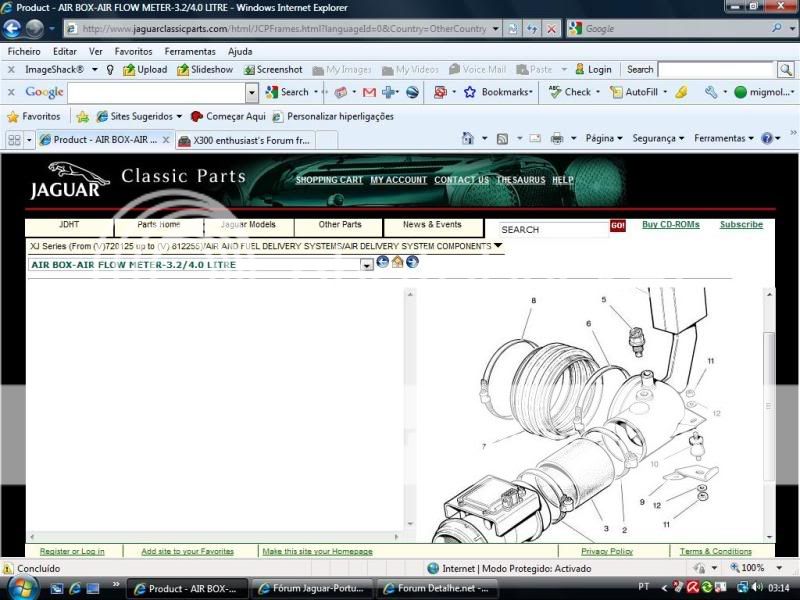Trigger Google toolbar AutoFill
This screenshot has height=600, width=800.
coord(644,92)
